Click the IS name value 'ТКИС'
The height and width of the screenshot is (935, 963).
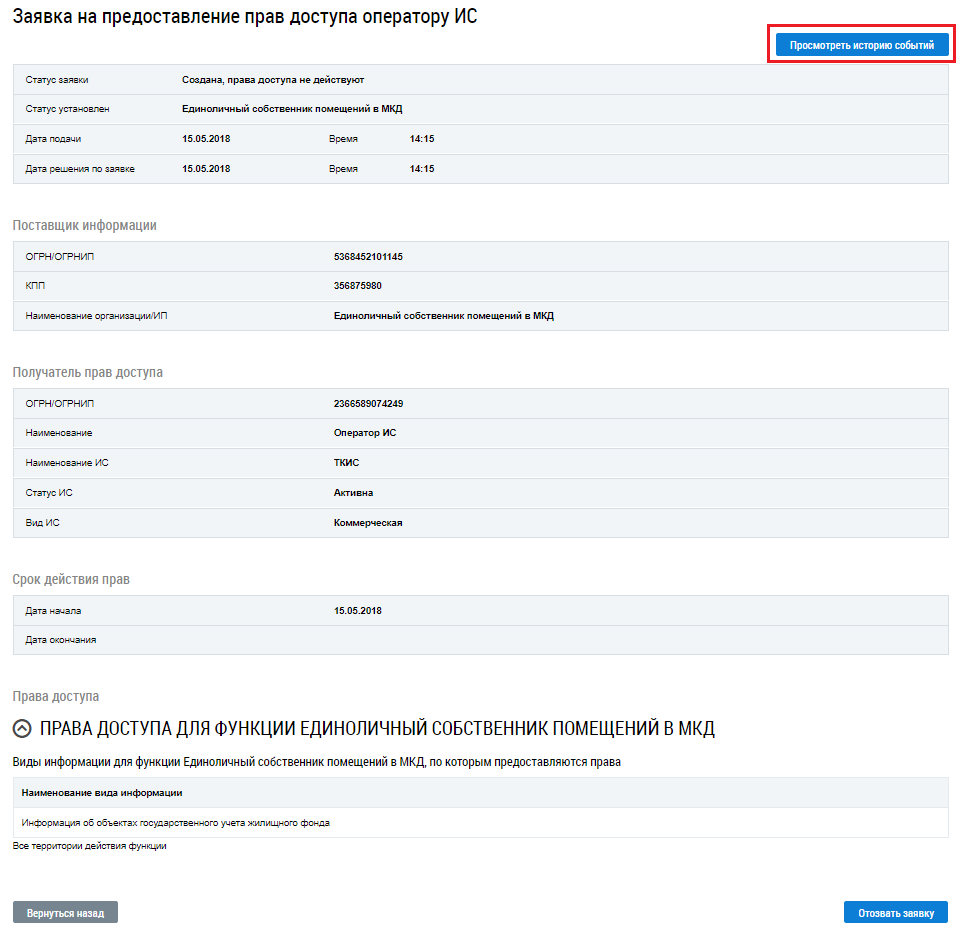point(346,463)
